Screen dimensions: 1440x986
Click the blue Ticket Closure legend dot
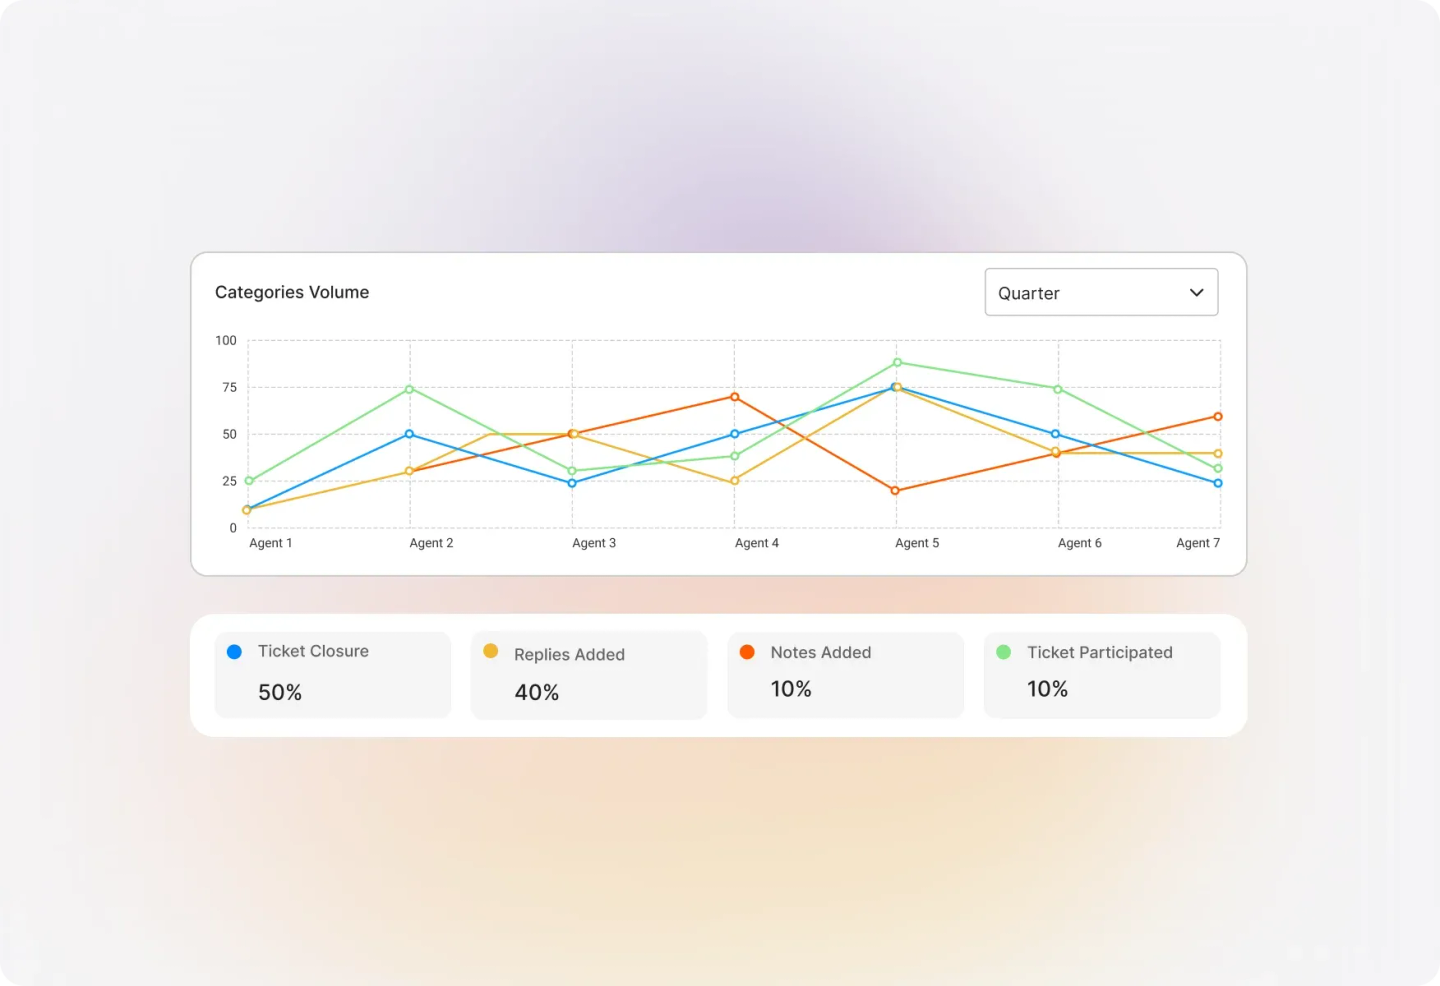point(235,652)
